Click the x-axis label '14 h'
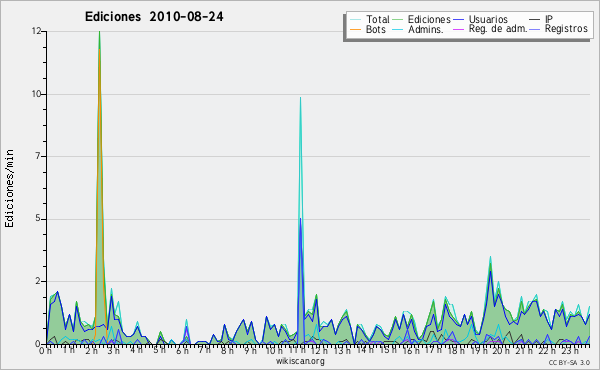Viewport: 600px width, 370px height. pos(365,350)
